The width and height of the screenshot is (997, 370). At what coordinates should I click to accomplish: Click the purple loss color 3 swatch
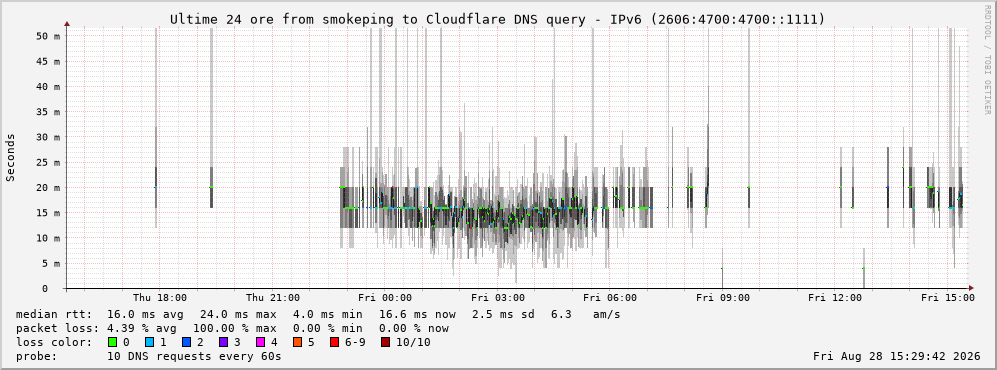tap(223, 342)
